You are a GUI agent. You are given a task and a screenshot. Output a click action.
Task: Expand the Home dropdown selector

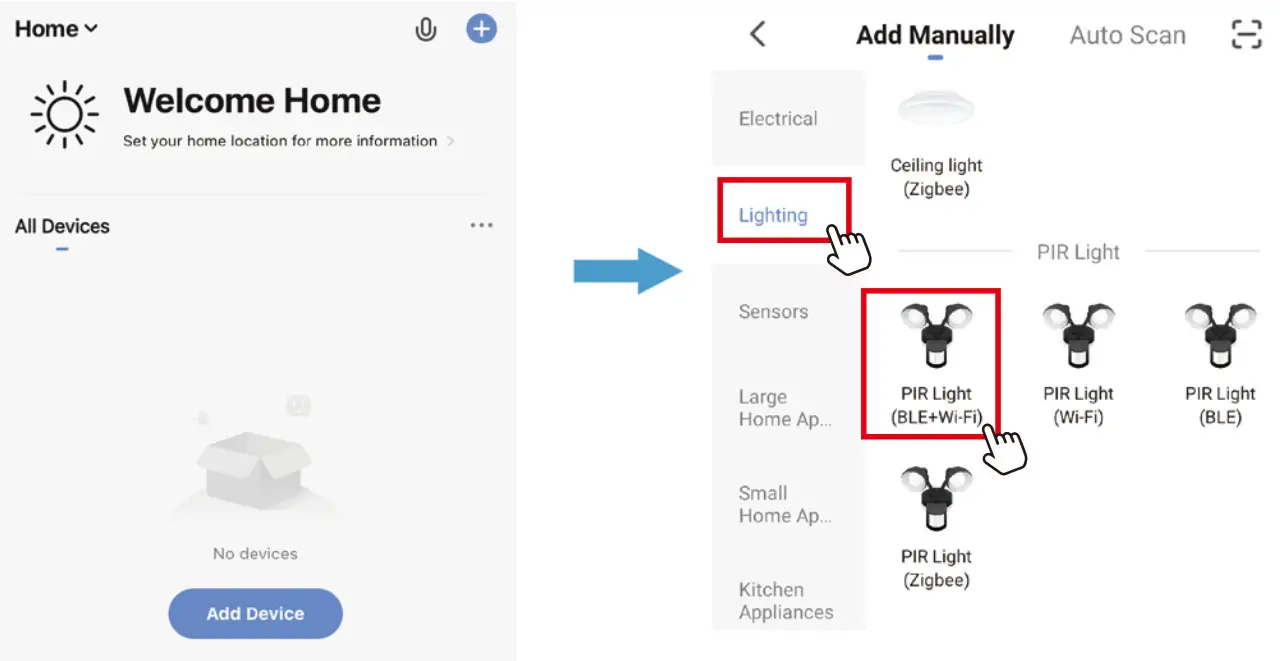click(56, 29)
